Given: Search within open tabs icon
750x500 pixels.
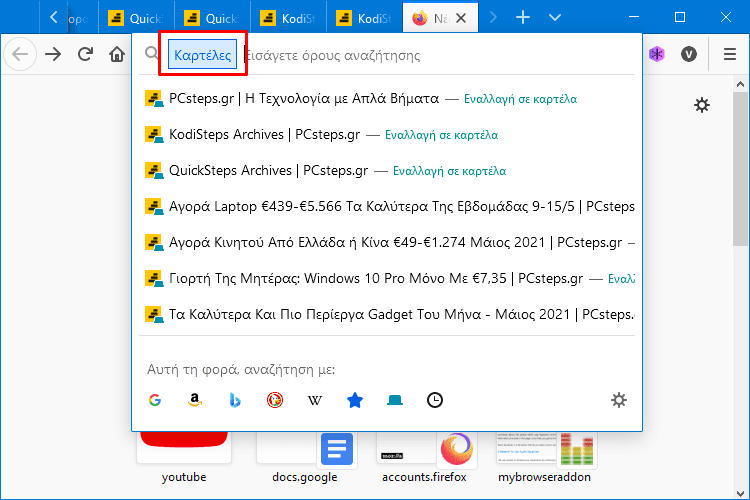Looking at the screenshot, I should 395,400.
